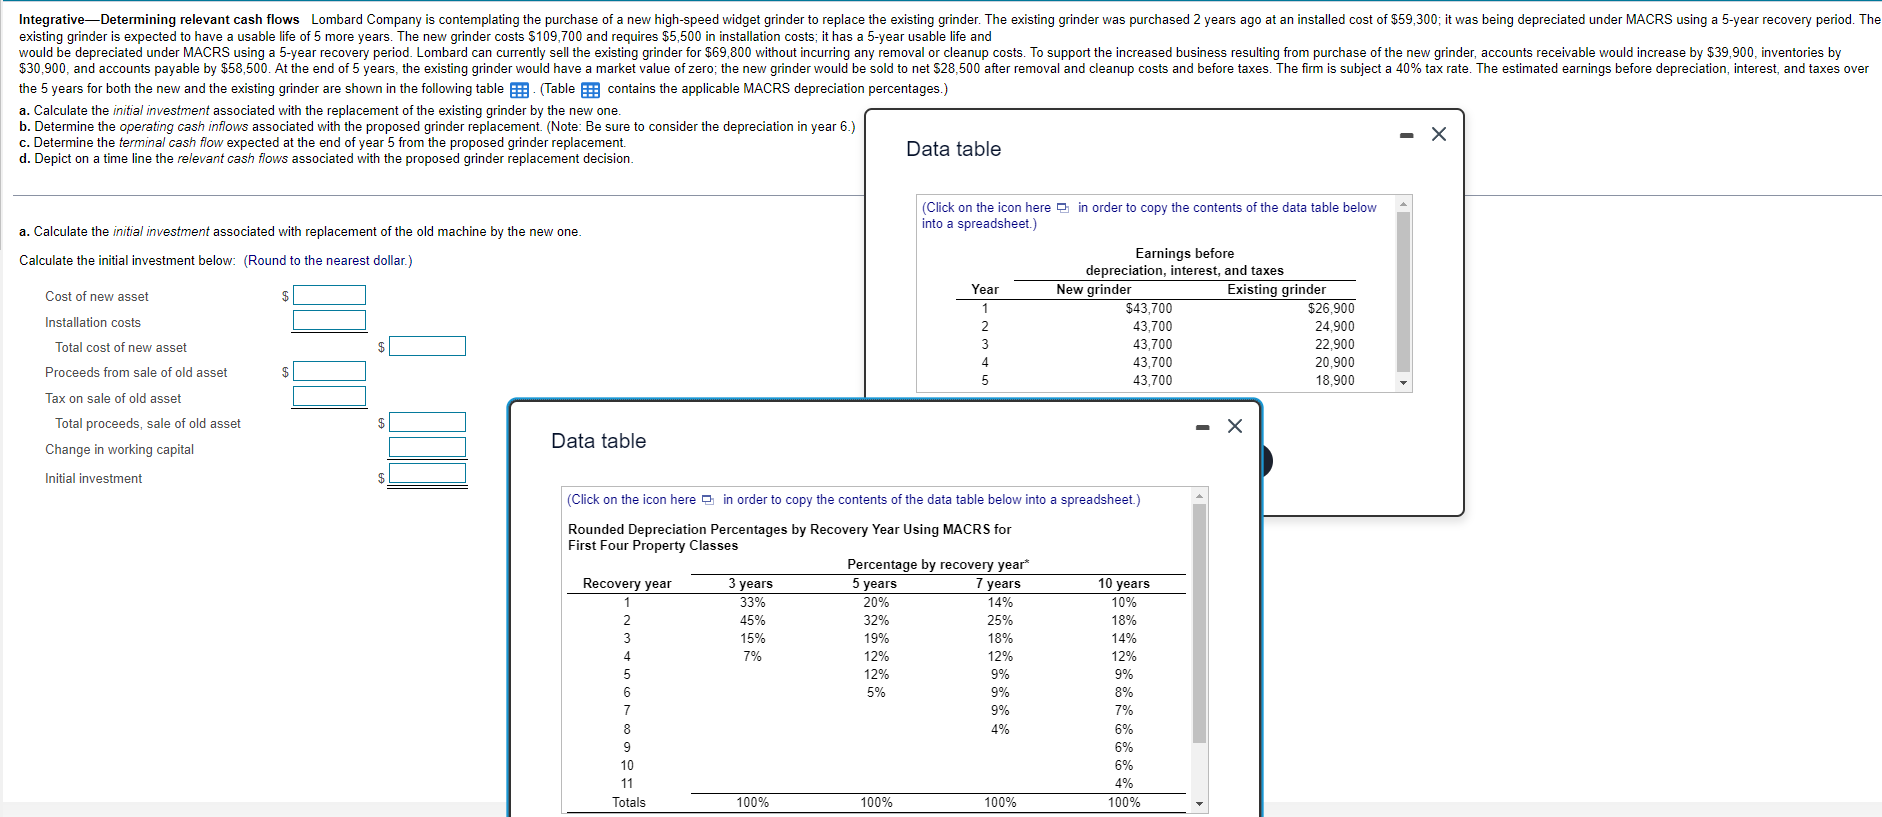Click the 18,900 existing grinder year 5 value

pos(1335,381)
